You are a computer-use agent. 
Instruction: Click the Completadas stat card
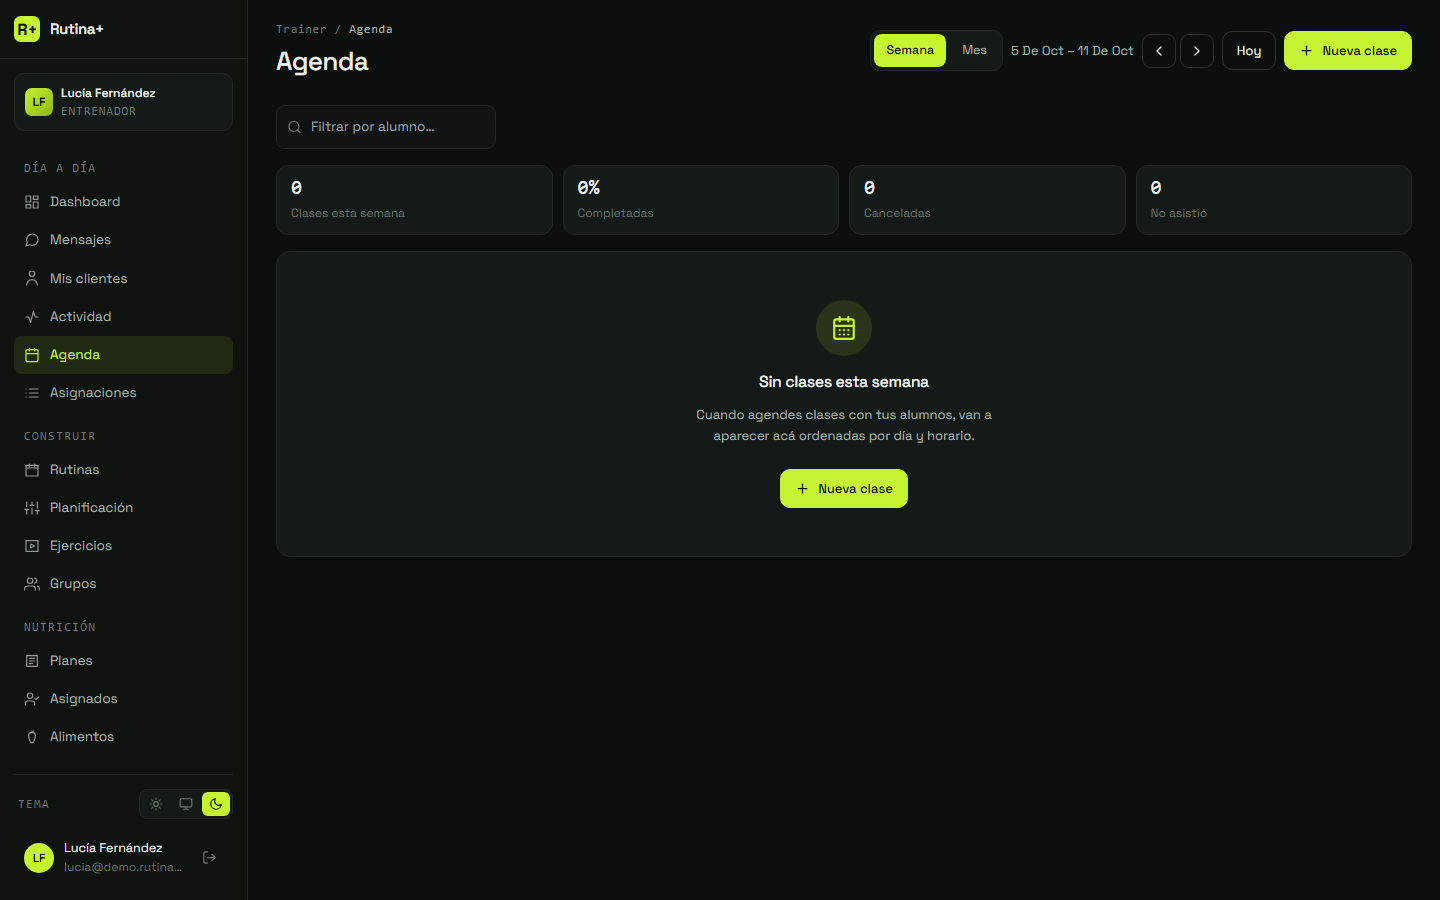[701, 200]
